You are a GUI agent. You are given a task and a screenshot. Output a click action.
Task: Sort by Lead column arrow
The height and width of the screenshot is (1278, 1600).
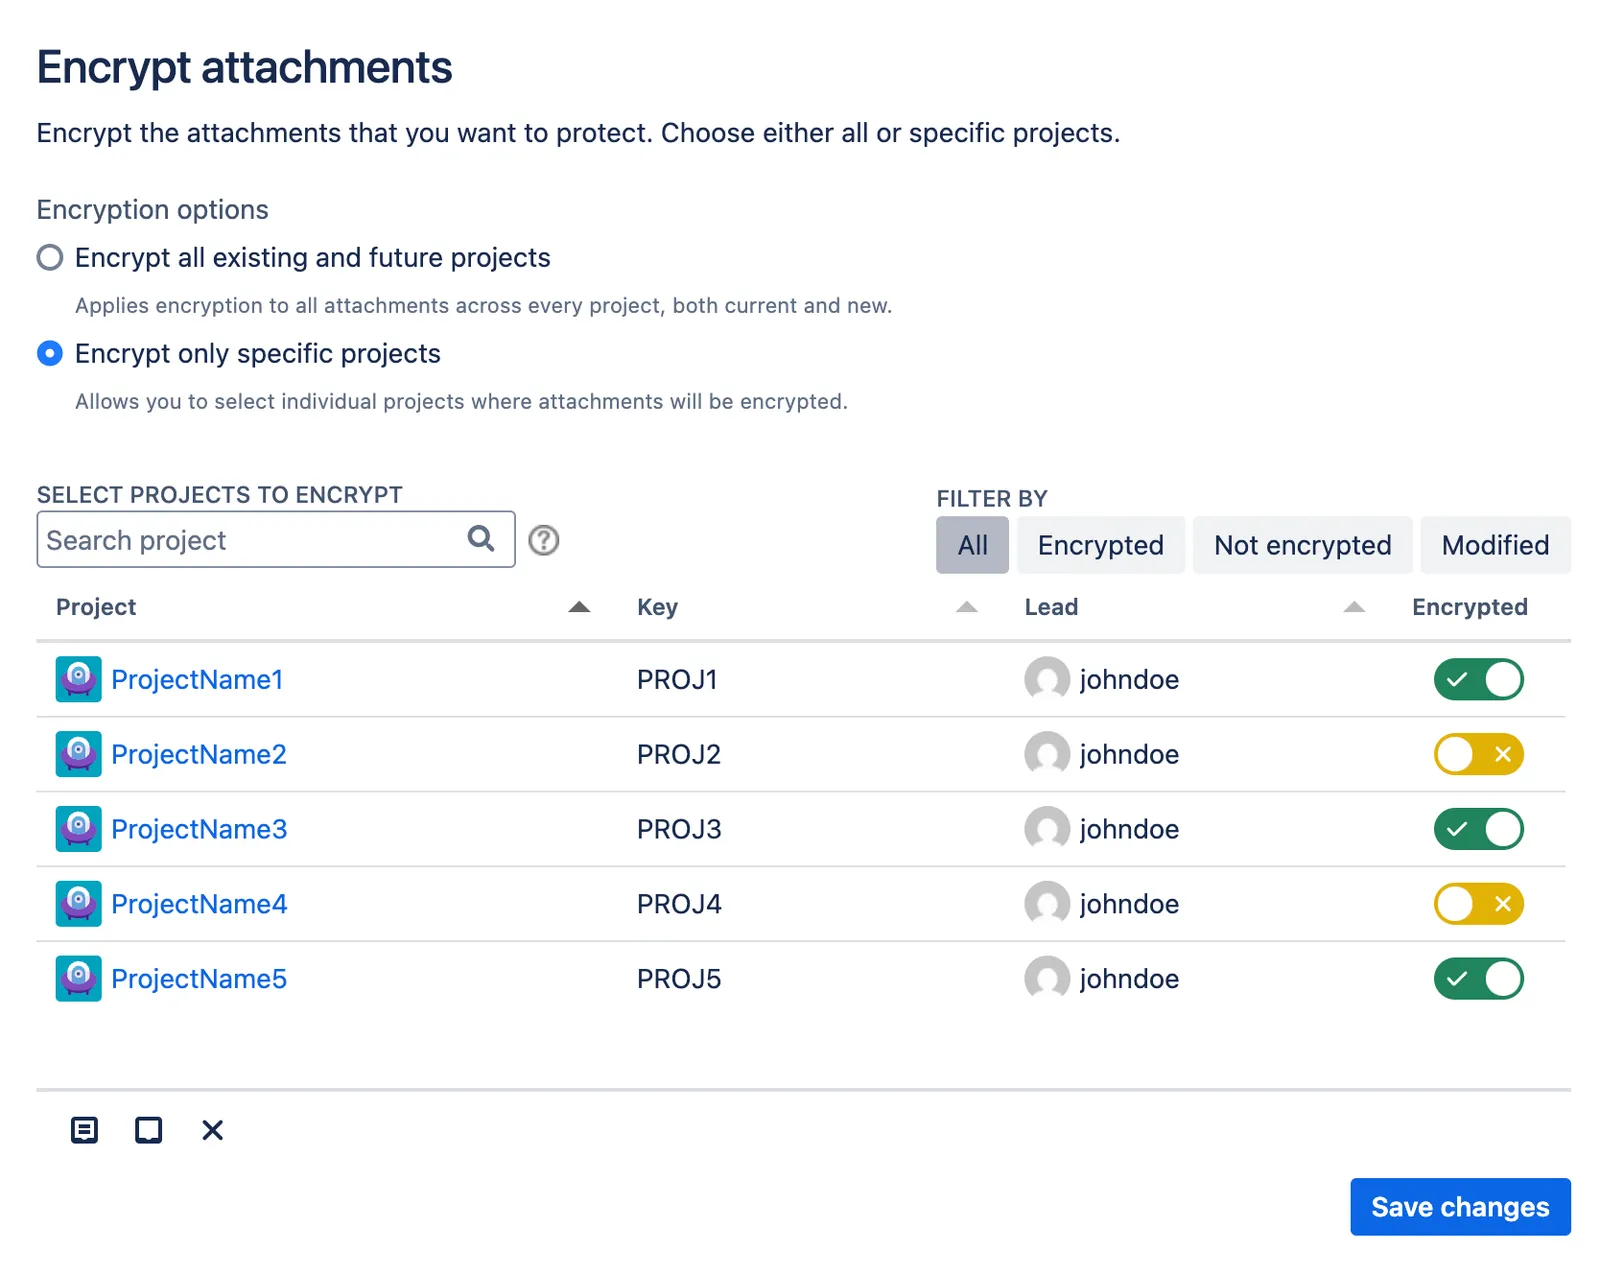pyautogui.click(x=1354, y=607)
